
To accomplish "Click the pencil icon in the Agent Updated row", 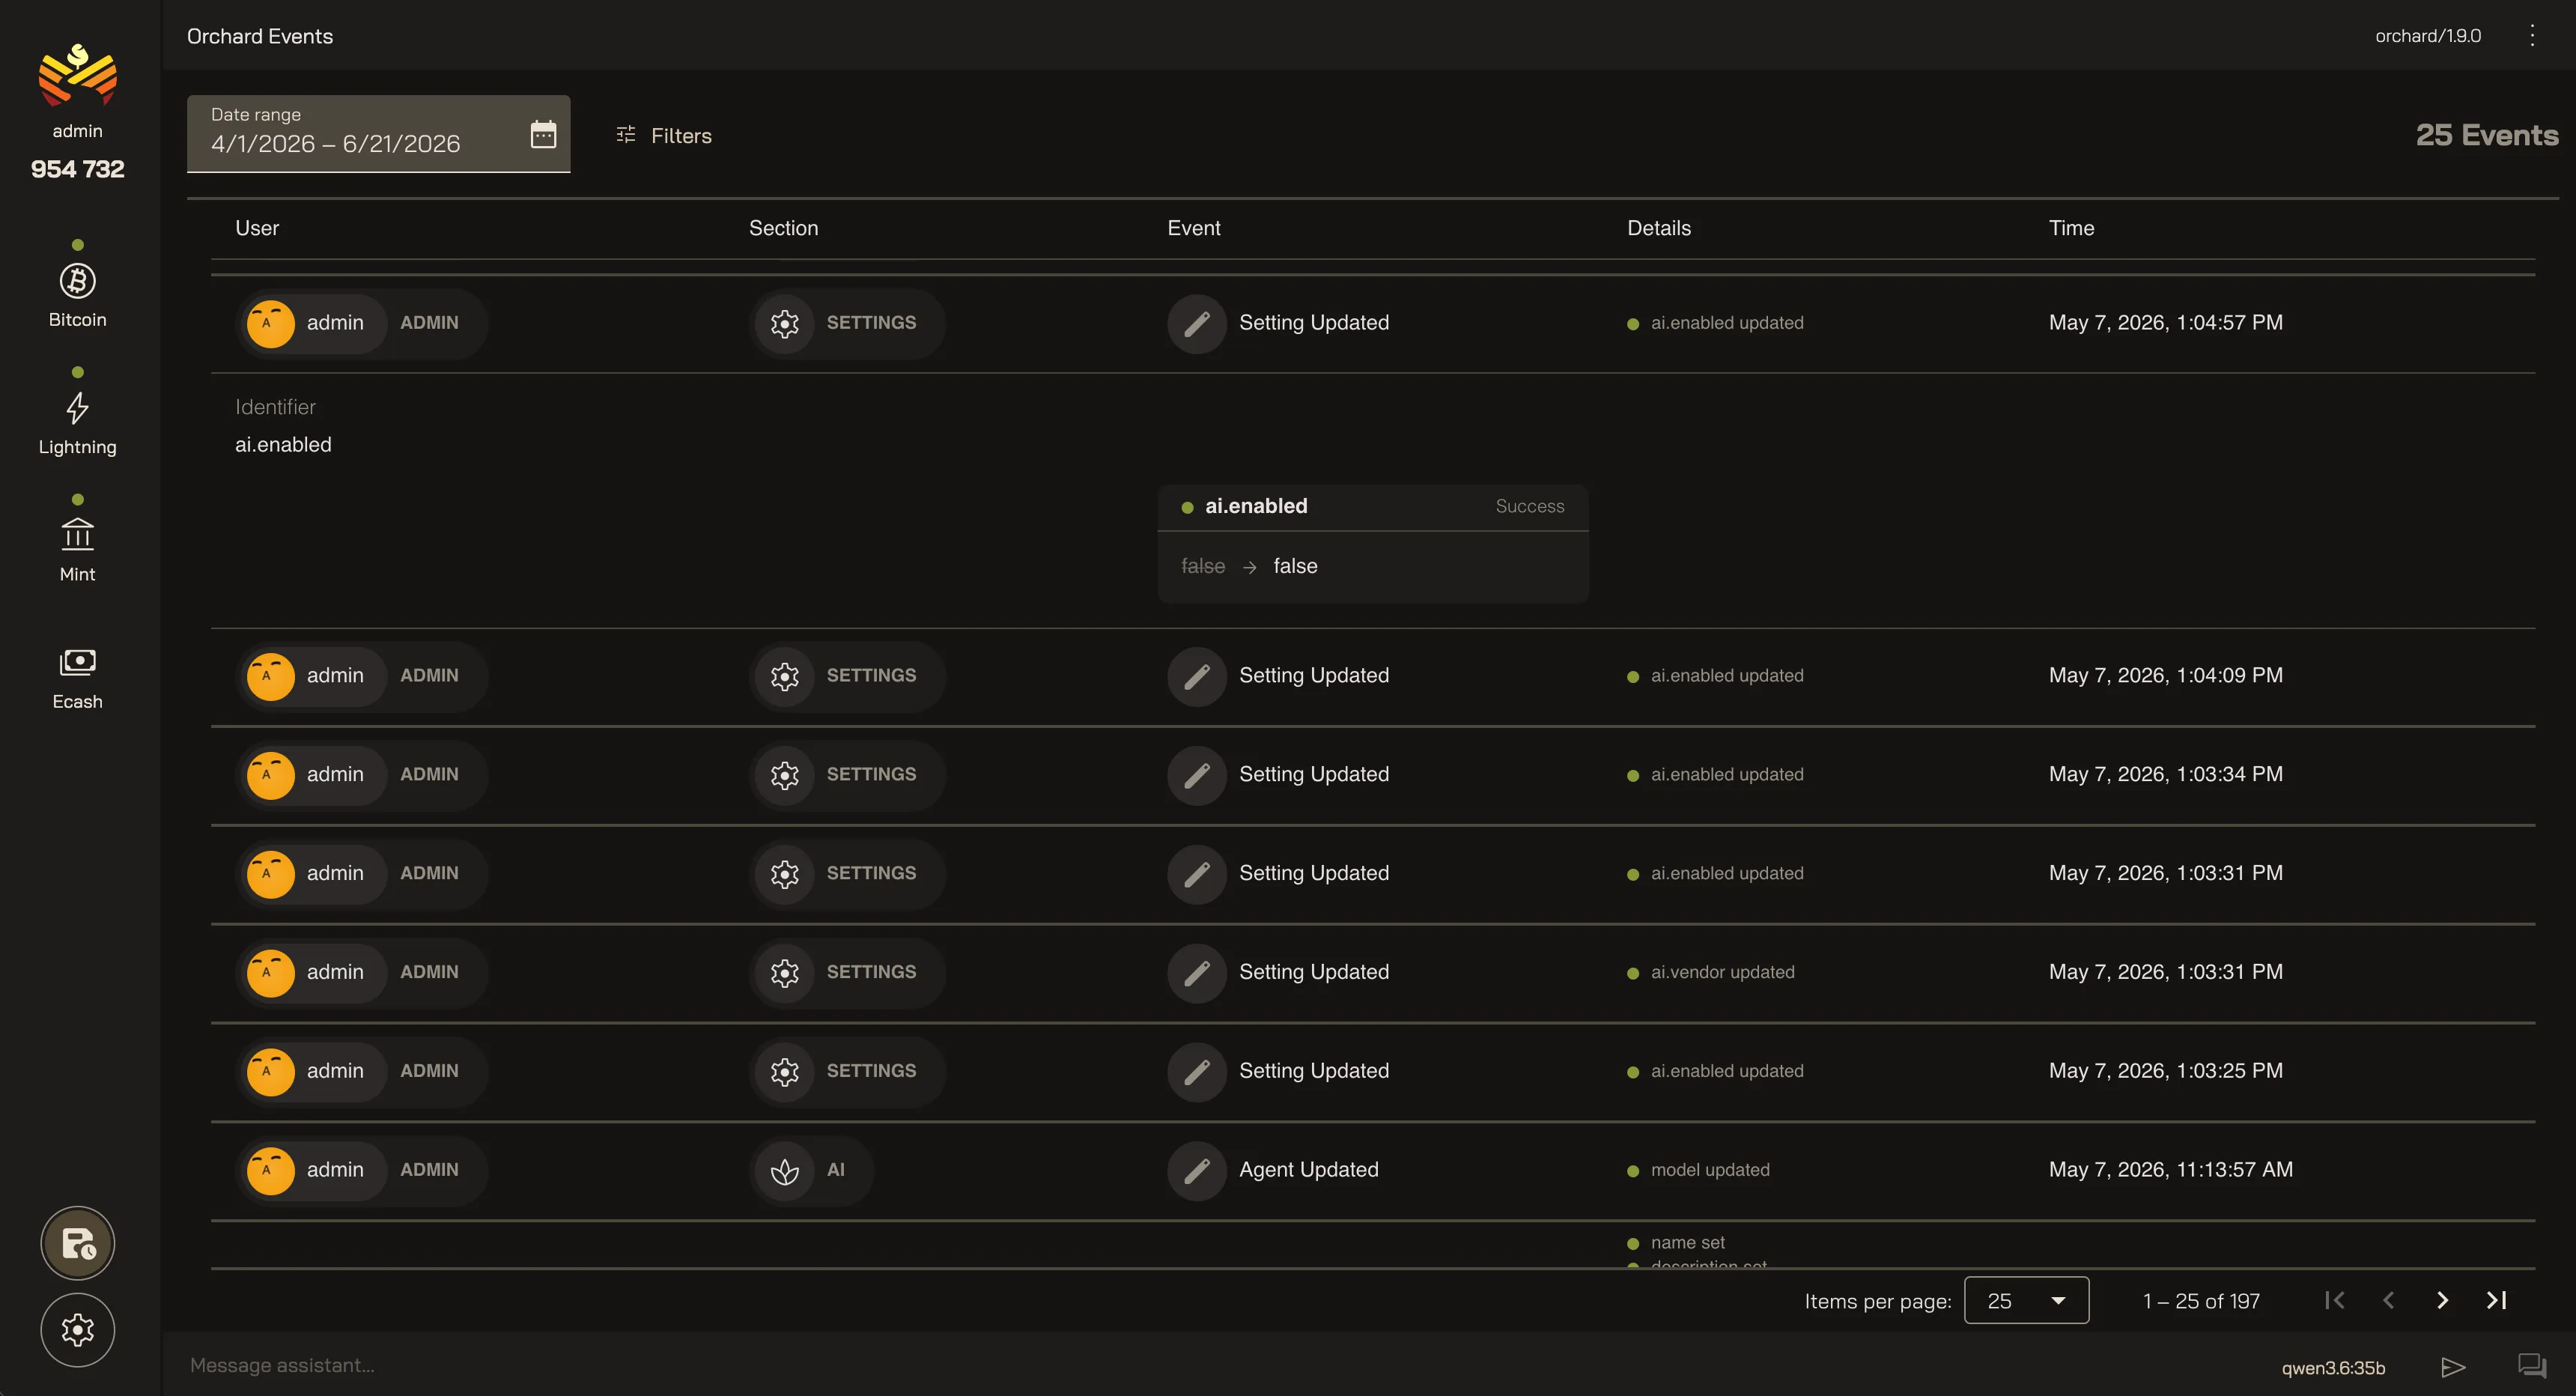I will point(1197,1170).
